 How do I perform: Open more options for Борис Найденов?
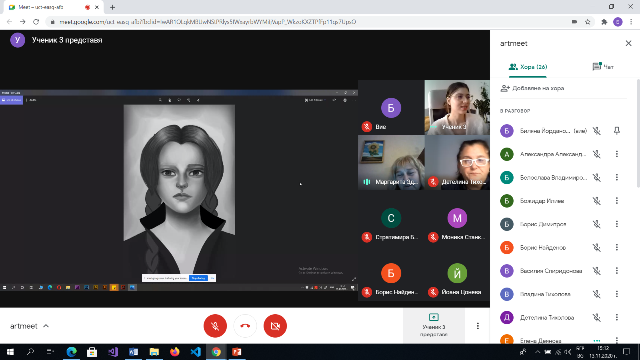click(x=617, y=247)
